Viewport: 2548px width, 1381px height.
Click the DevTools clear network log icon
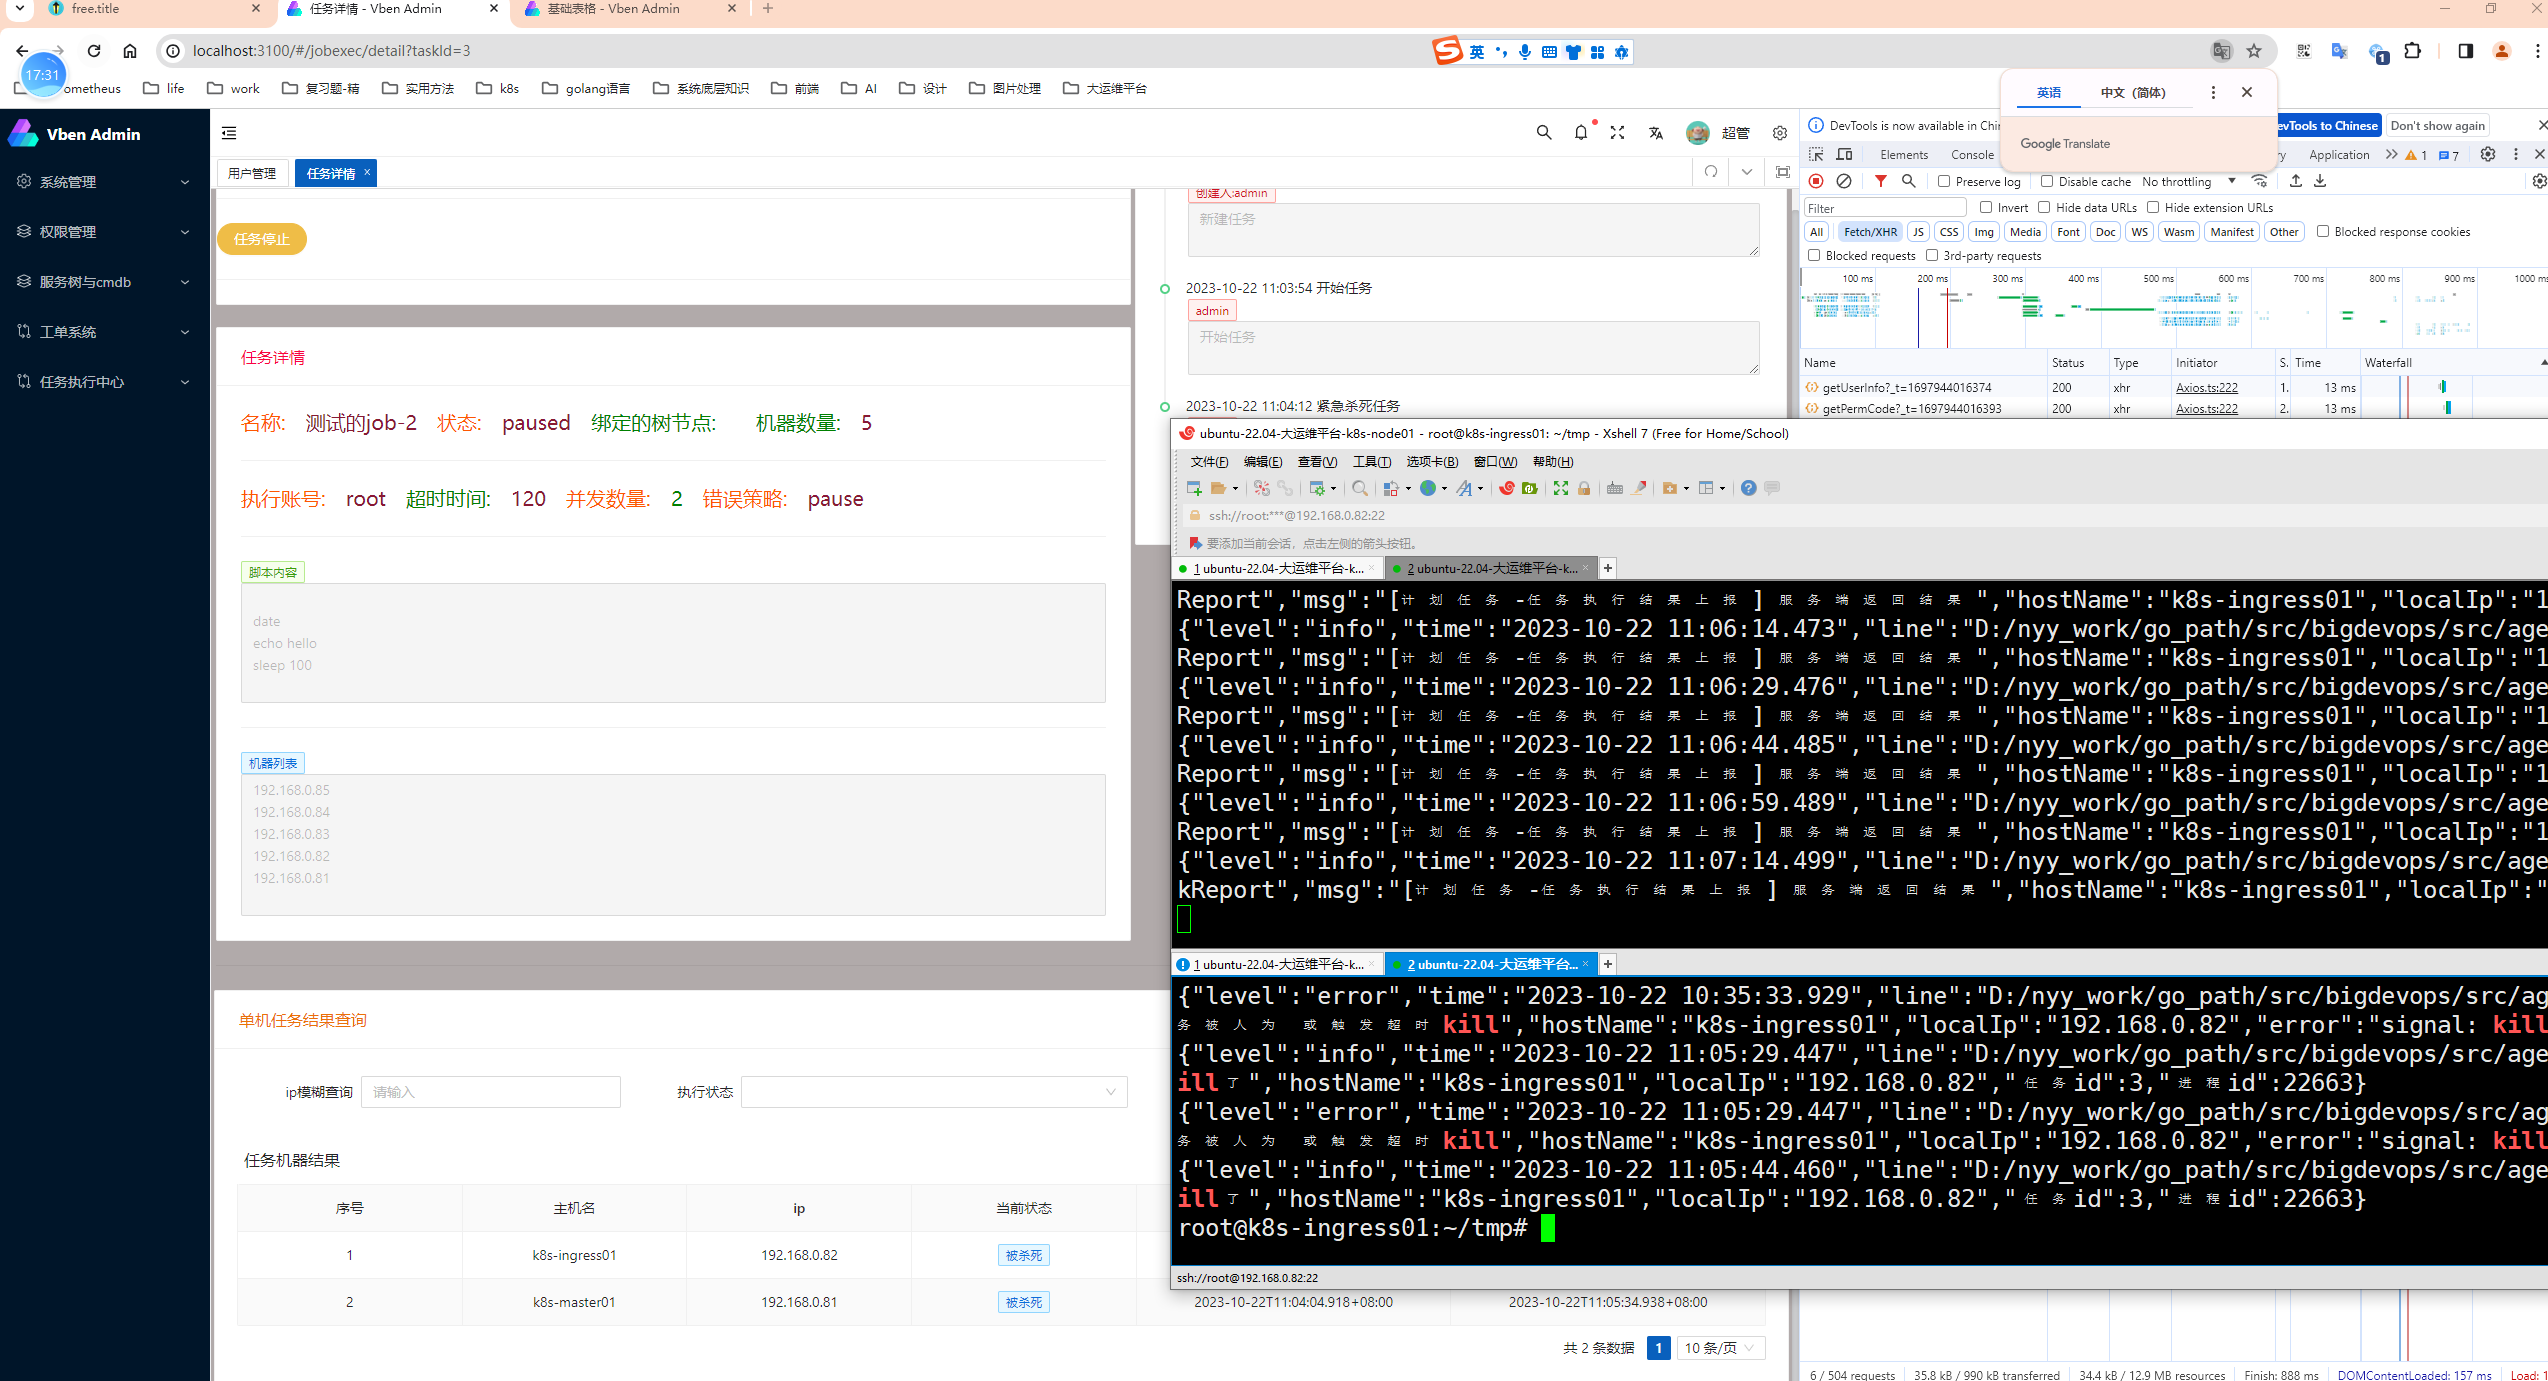(x=1844, y=181)
